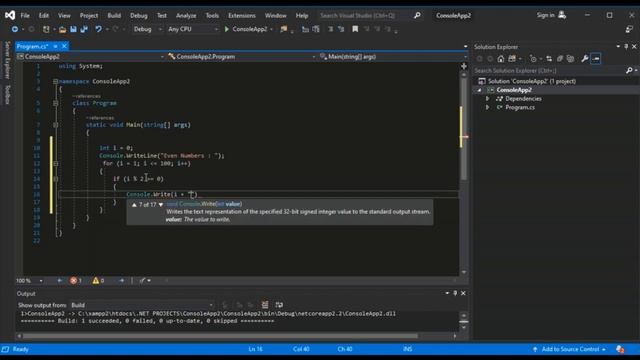Viewport: 640px width, 360px height.
Task: Open the Debug menu
Action: (x=139, y=16)
